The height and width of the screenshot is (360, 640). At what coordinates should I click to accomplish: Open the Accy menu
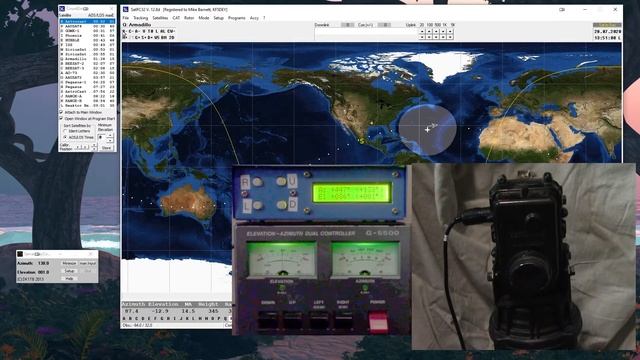click(254, 18)
